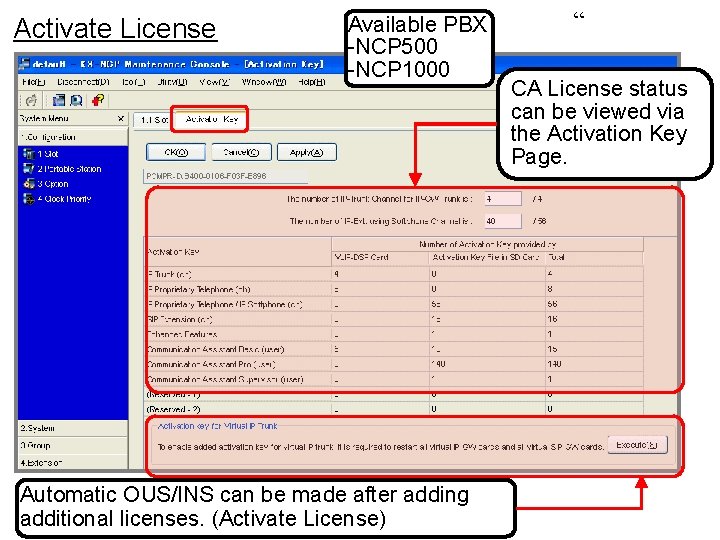Viewport: 720px width, 540px height.
Task: Select 1 Slot in the tree
Action: (x=48, y=154)
